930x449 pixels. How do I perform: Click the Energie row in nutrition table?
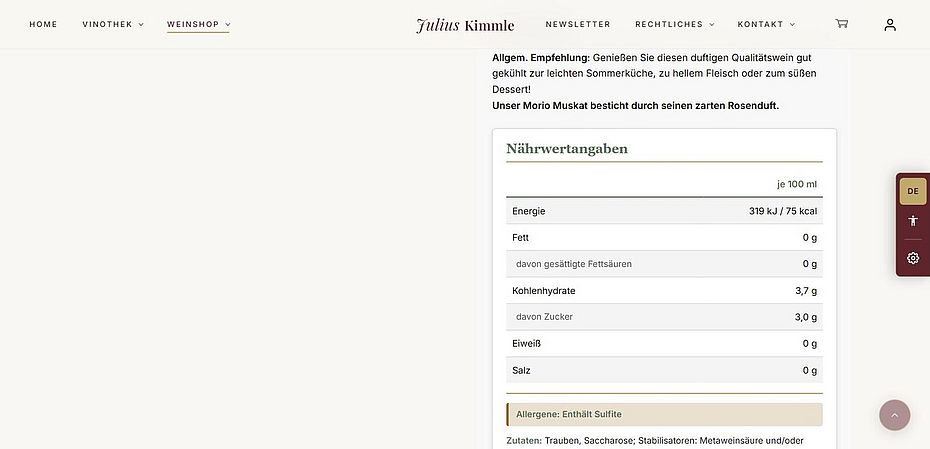pos(664,211)
